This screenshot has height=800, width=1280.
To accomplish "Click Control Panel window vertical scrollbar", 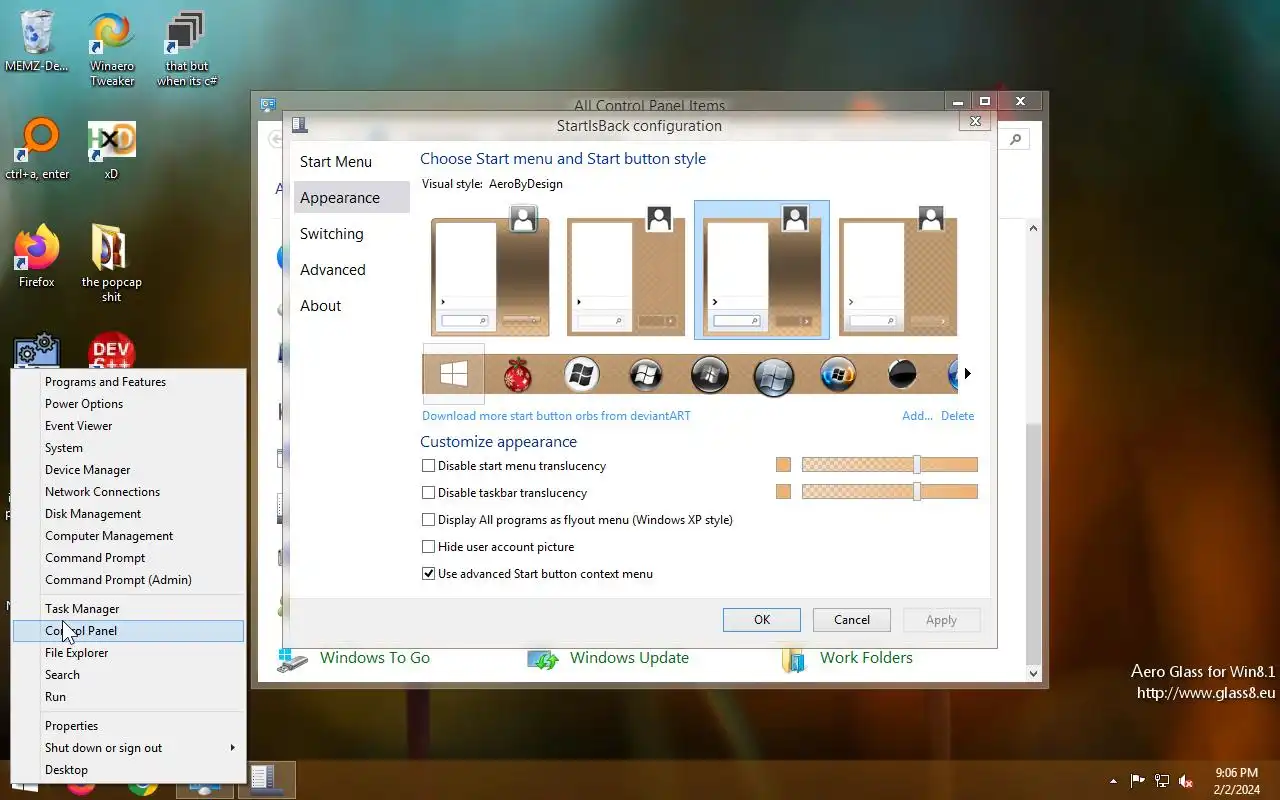I will point(1034,450).
